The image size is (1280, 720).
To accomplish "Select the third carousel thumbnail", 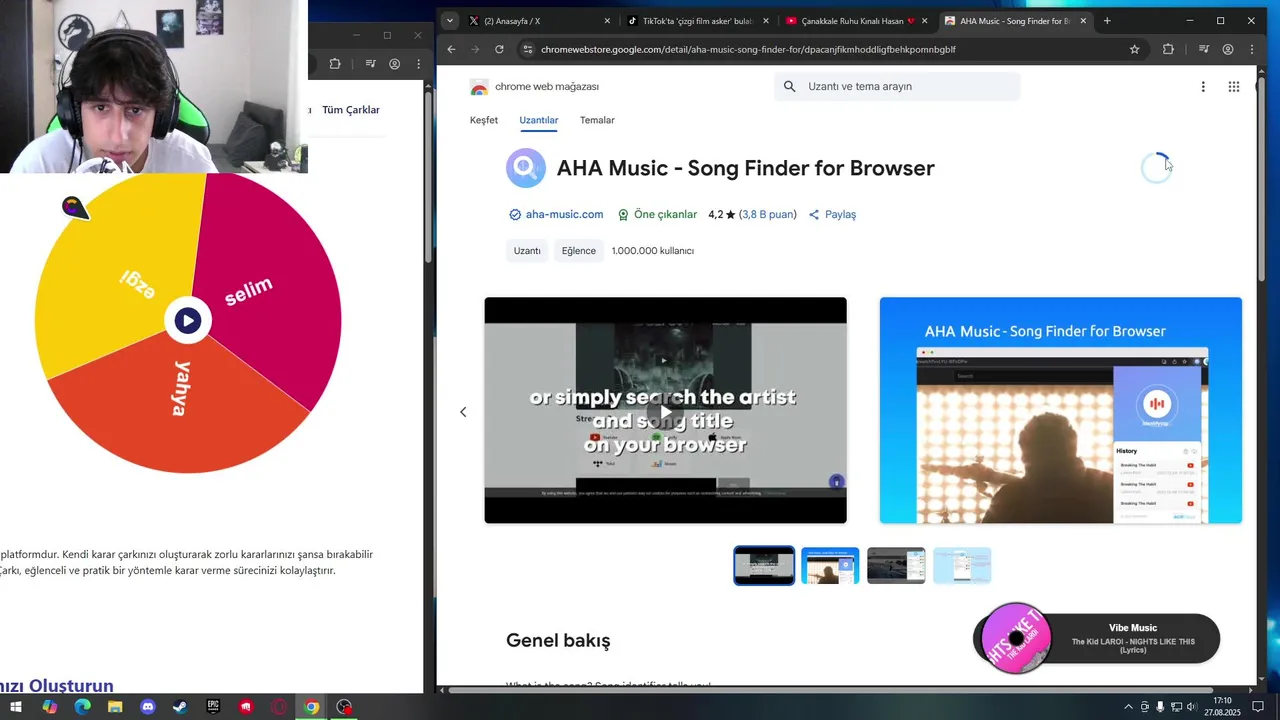I will 896,566.
